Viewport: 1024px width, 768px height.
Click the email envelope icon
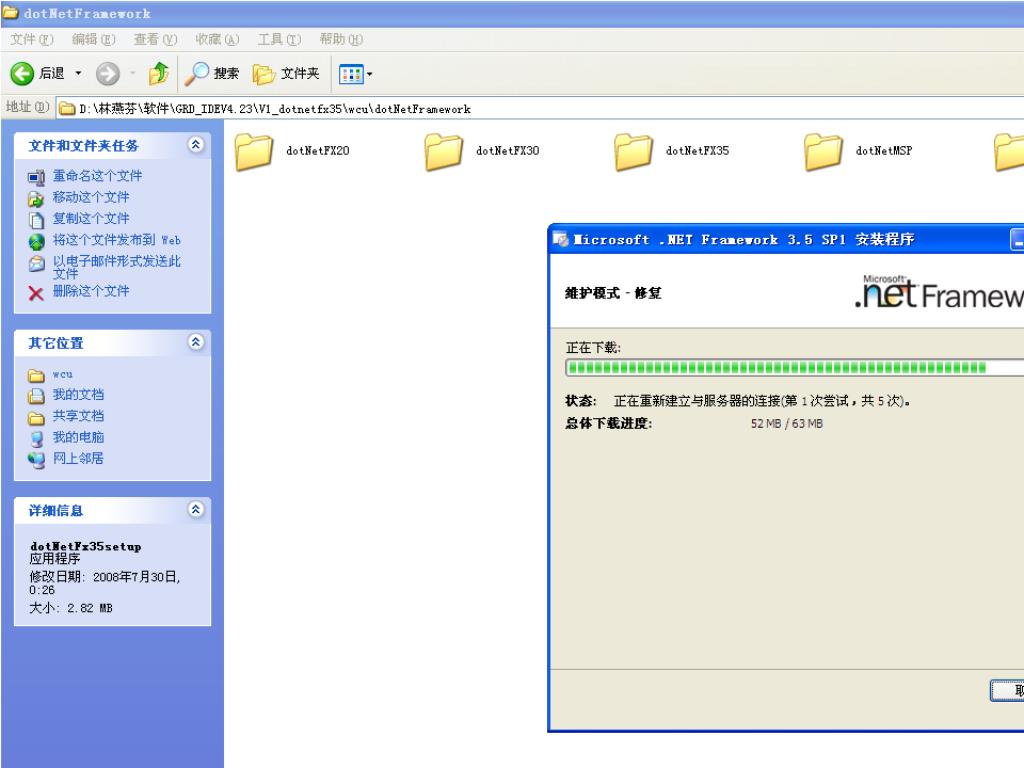pyautogui.click(x=36, y=263)
